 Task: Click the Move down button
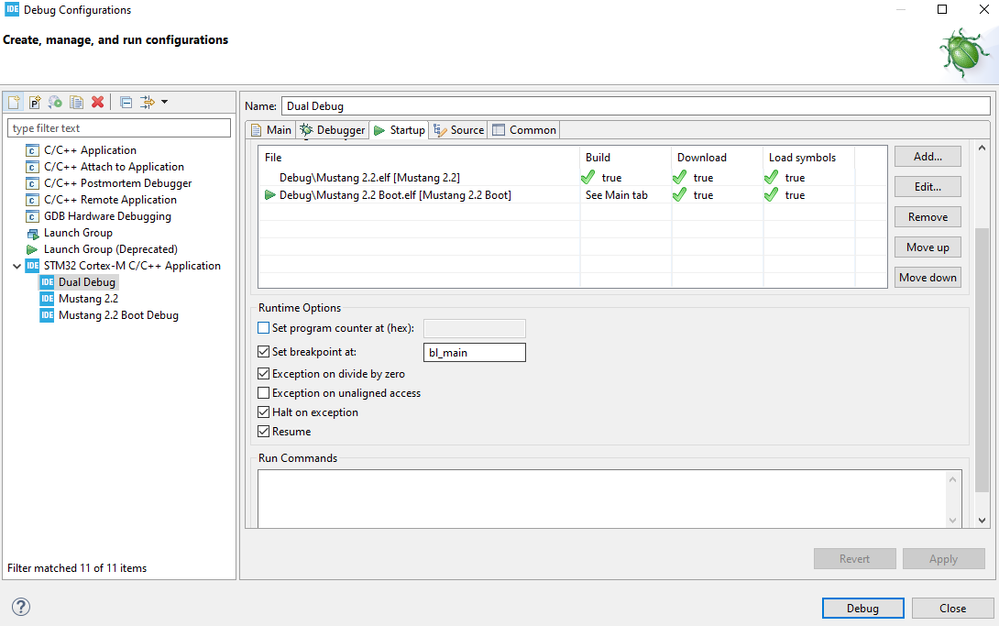click(928, 278)
